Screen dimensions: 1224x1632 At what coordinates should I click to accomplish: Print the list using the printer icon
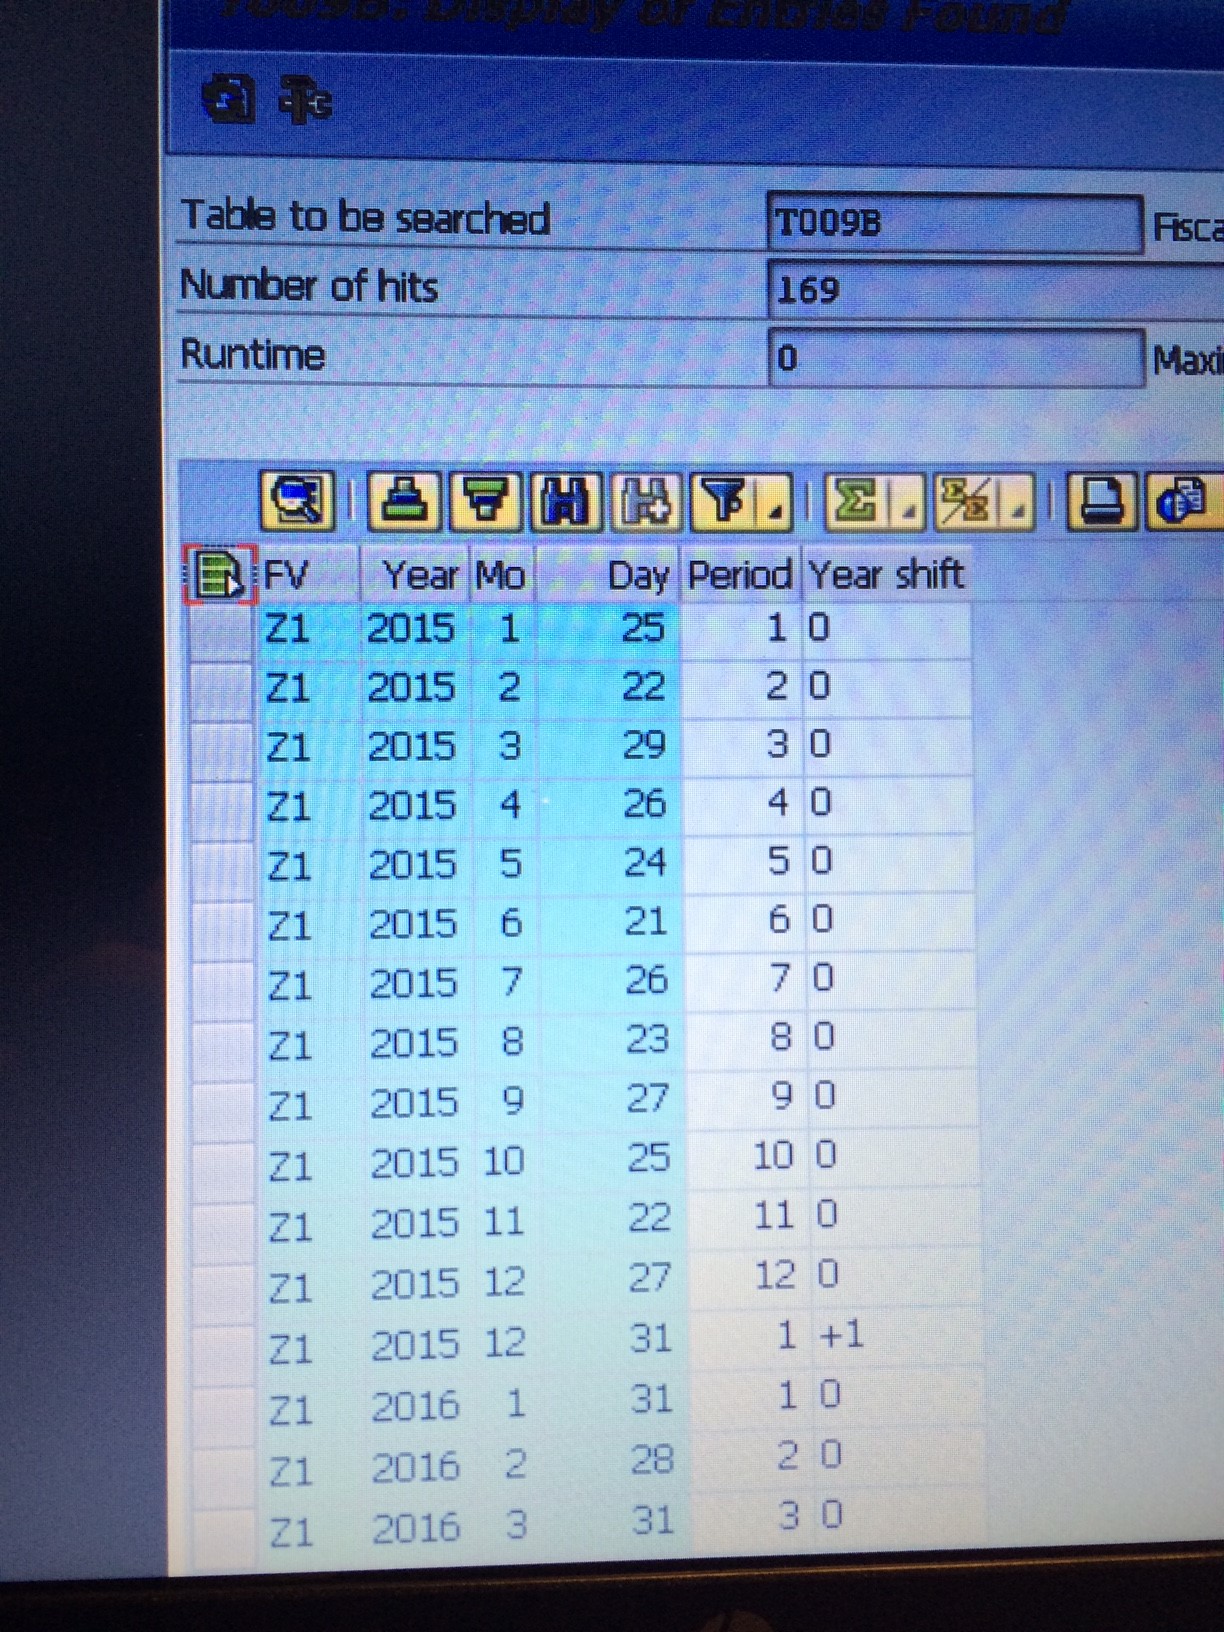tap(1102, 500)
